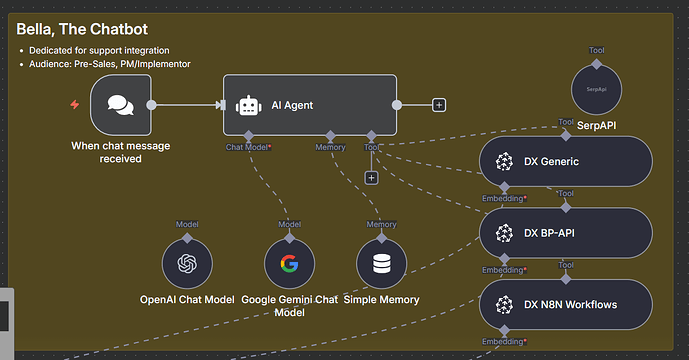Add a node after AI Agent output
This screenshot has width=689, height=360.
(439, 105)
